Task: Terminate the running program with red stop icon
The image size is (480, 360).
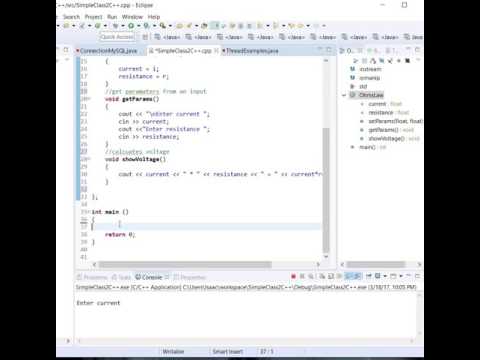Action: click(x=293, y=276)
